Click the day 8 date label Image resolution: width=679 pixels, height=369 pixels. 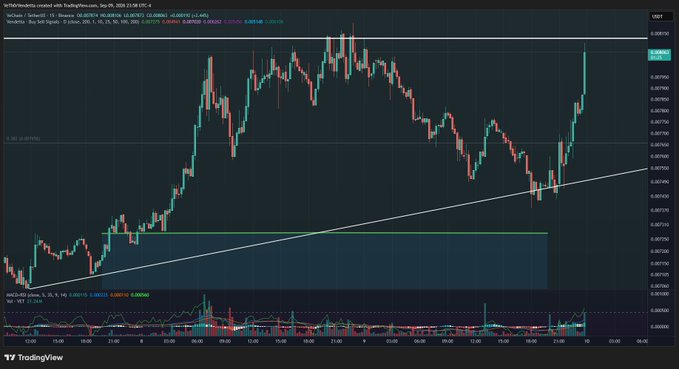(x=141, y=341)
